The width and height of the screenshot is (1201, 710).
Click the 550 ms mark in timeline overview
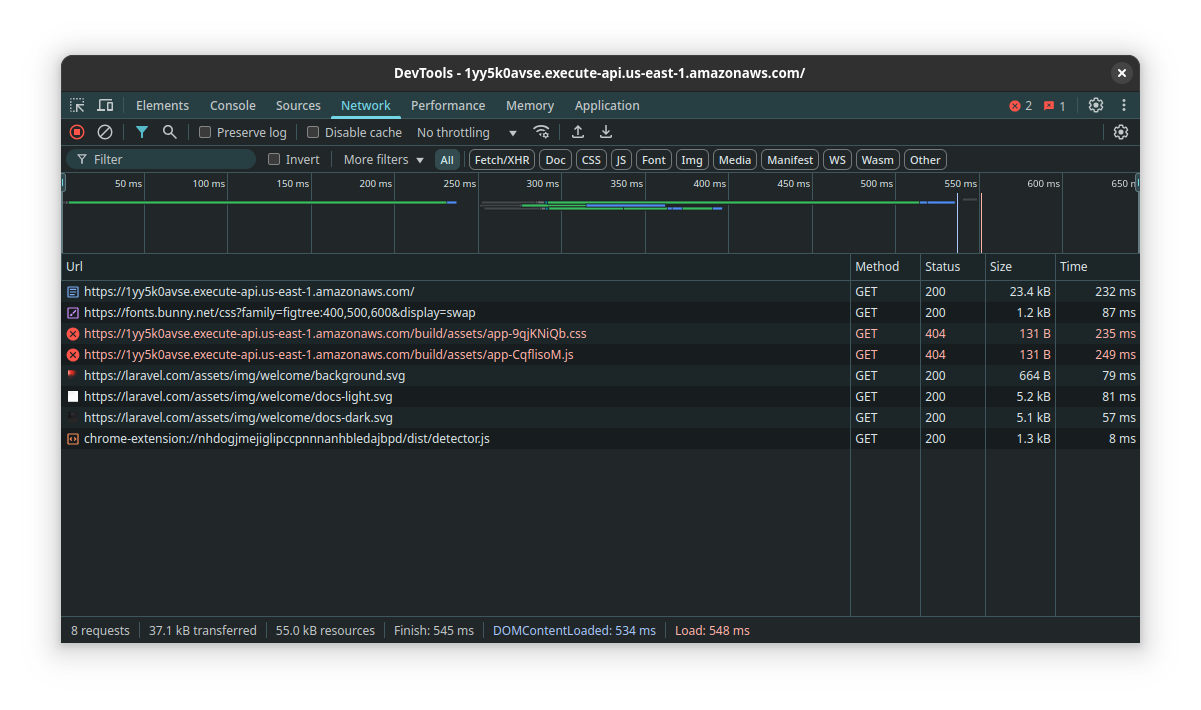[x=960, y=184]
